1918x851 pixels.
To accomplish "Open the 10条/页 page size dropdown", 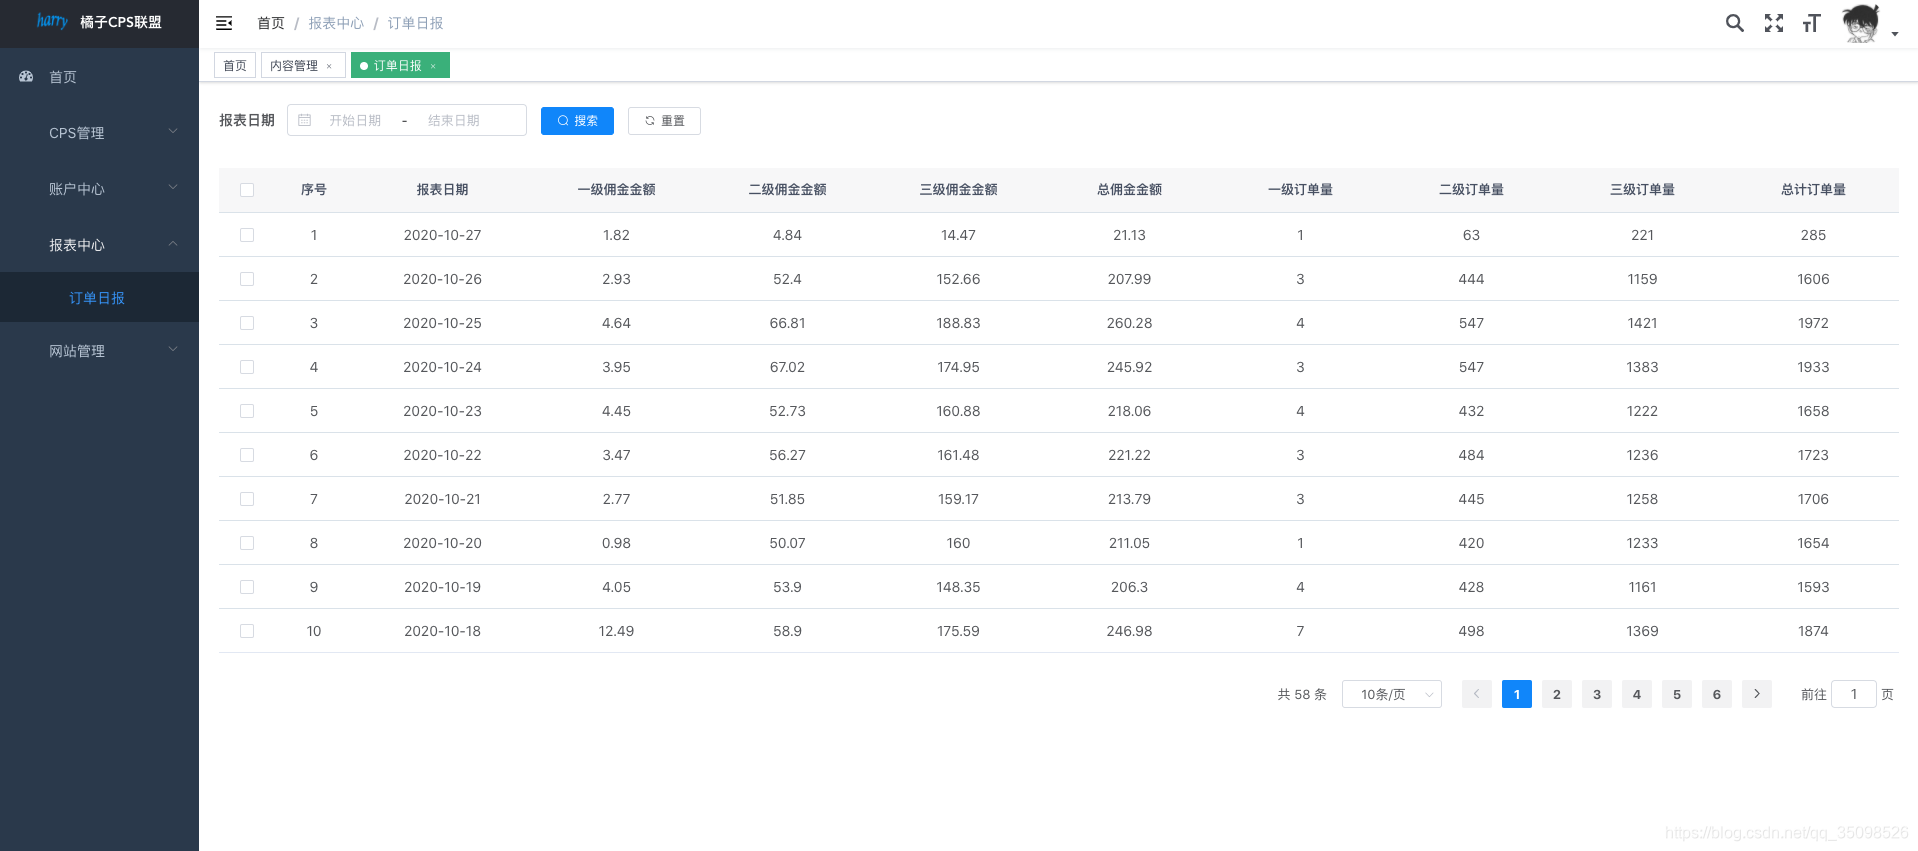I will tap(1391, 694).
